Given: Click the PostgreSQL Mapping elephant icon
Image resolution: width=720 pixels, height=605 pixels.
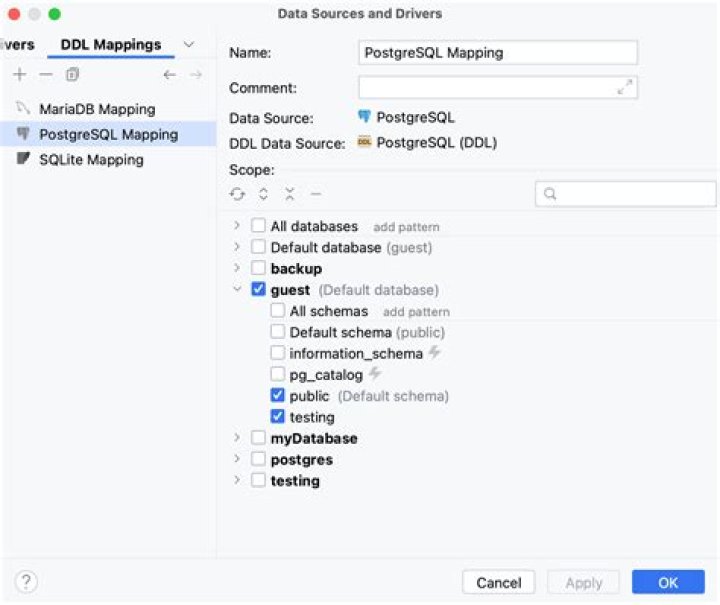Looking at the screenshot, I should coord(22,134).
